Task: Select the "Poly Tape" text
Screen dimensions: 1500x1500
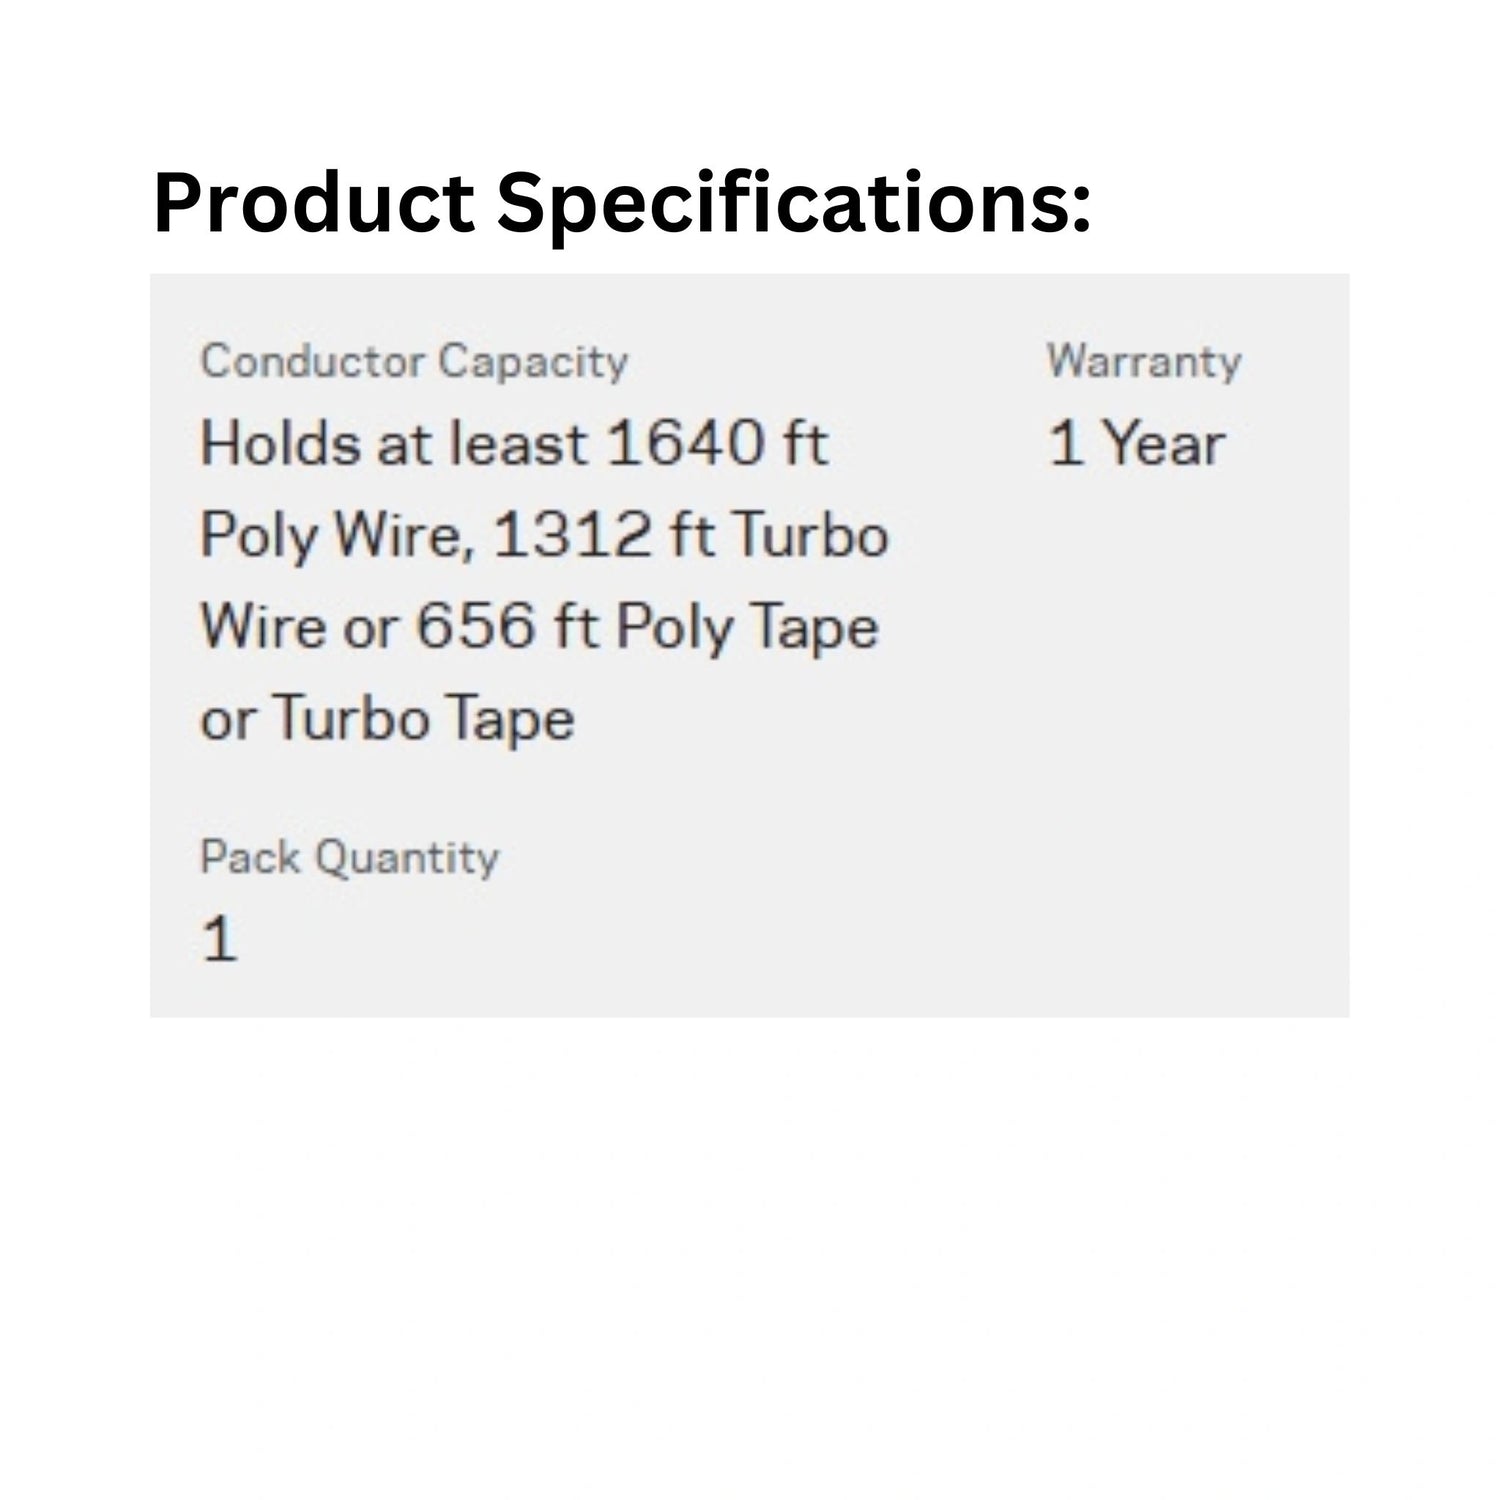Action: point(747,629)
